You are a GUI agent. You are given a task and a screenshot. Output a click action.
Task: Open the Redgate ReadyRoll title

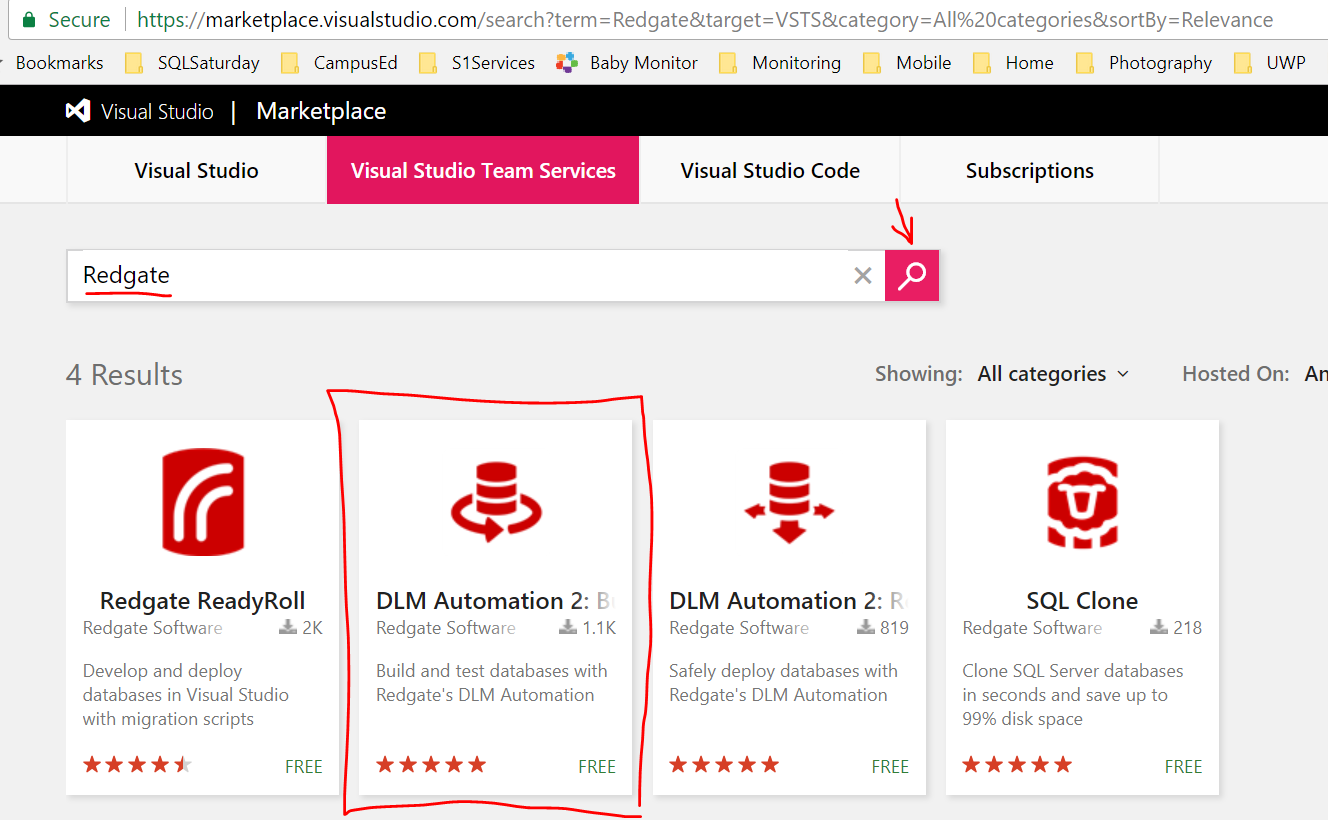point(203,601)
